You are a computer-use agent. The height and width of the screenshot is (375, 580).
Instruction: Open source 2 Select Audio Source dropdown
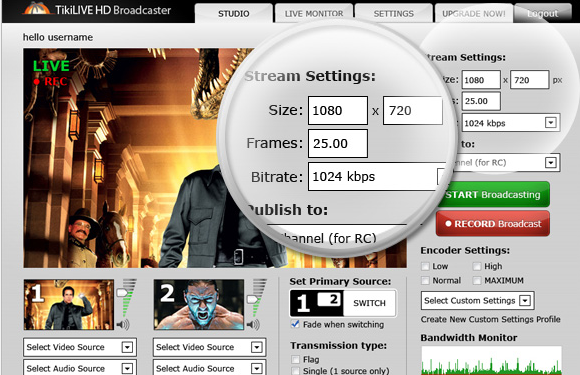209,368
